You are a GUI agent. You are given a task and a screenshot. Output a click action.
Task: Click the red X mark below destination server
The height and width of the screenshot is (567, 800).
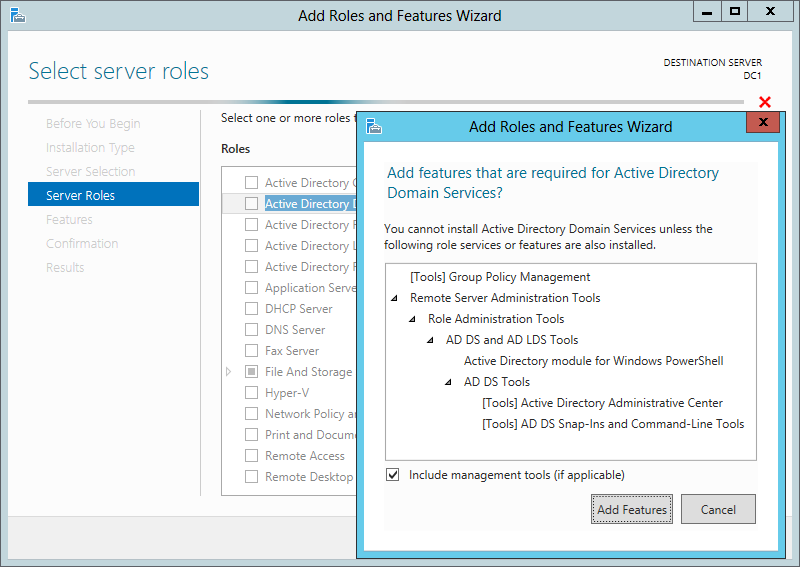[x=764, y=102]
